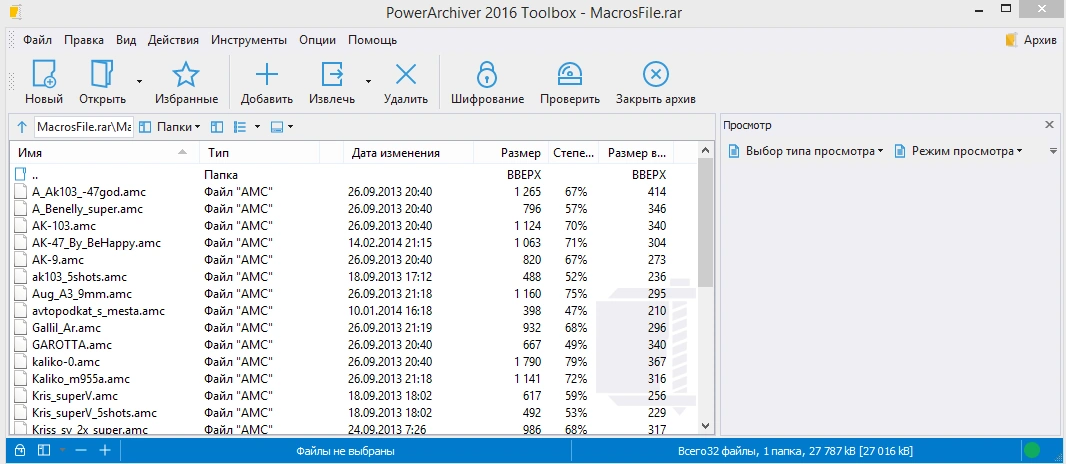Sort by the Тип column header

click(x=259, y=153)
